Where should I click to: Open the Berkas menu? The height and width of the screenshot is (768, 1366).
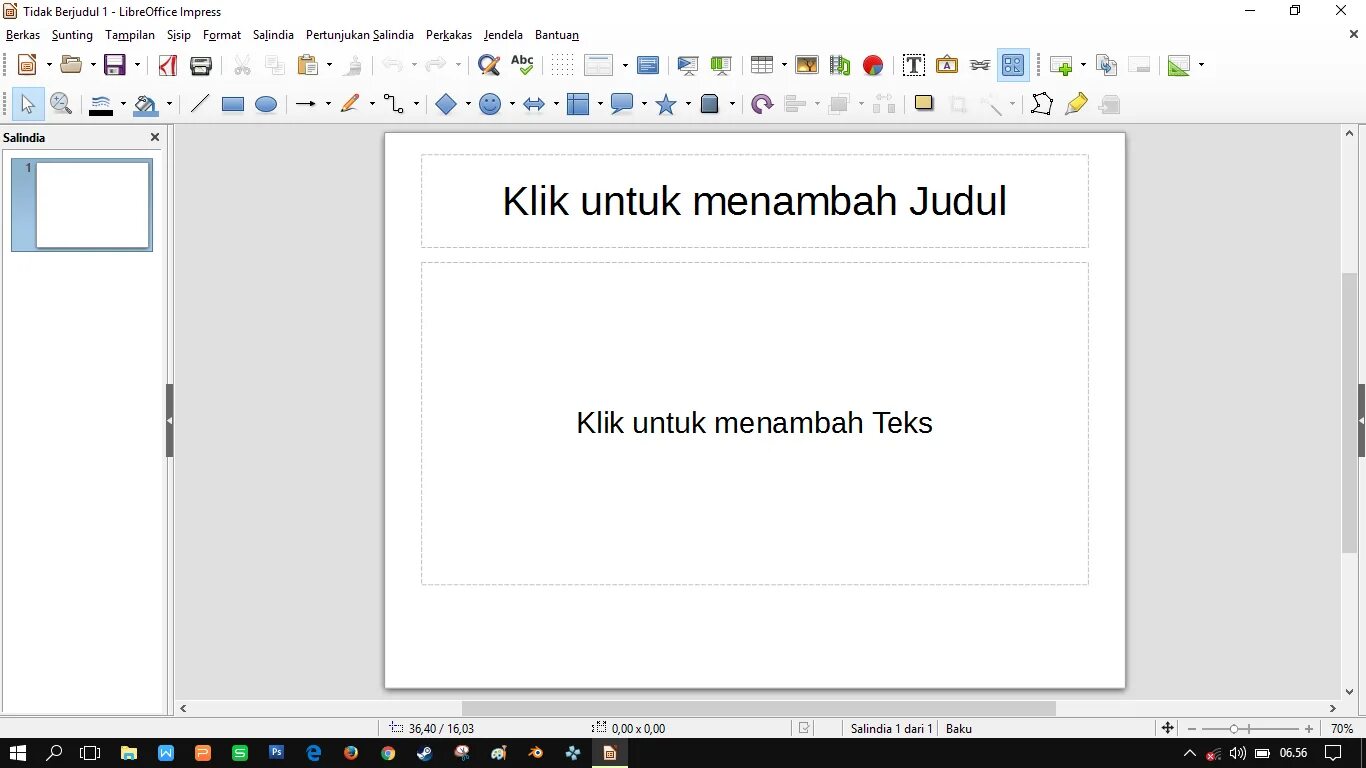pyautogui.click(x=23, y=35)
